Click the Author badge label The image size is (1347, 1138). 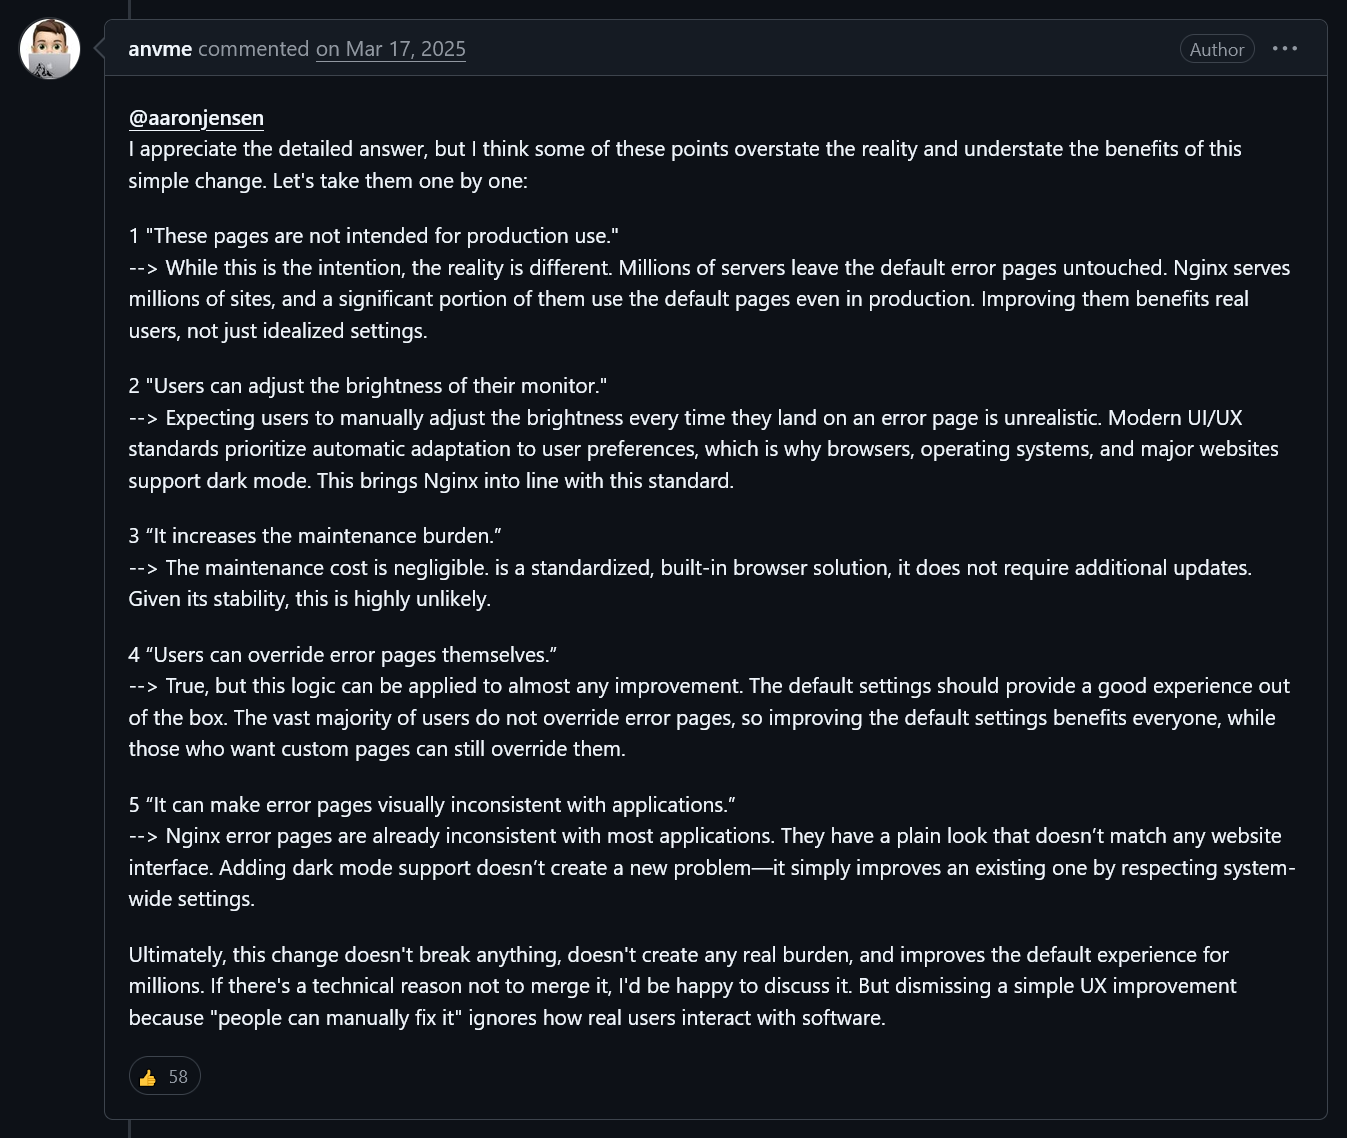point(1217,49)
